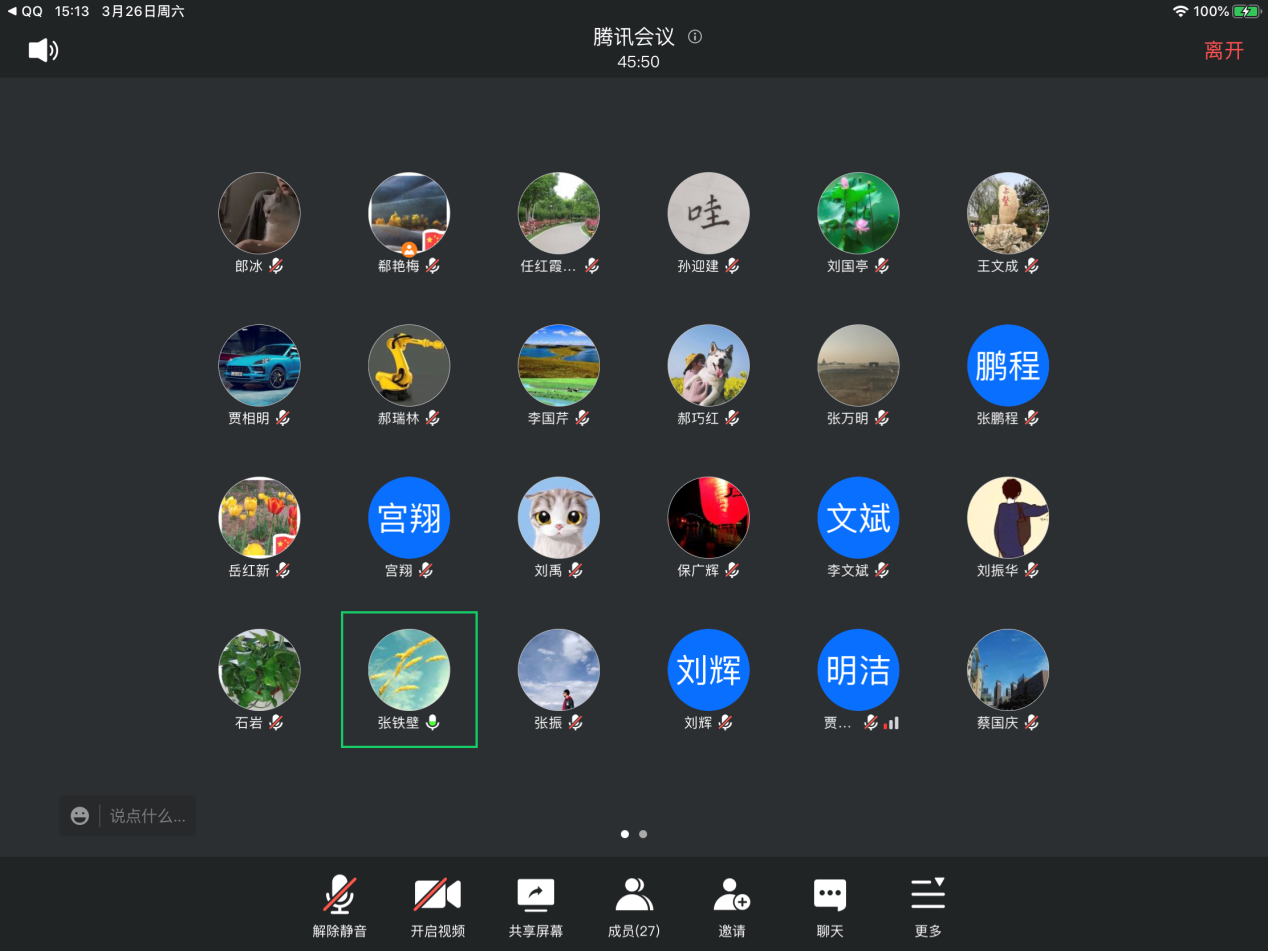This screenshot has height=951, width=1268.
Task: Open the 成员(27) members list
Action: click(x=633, y=906)
